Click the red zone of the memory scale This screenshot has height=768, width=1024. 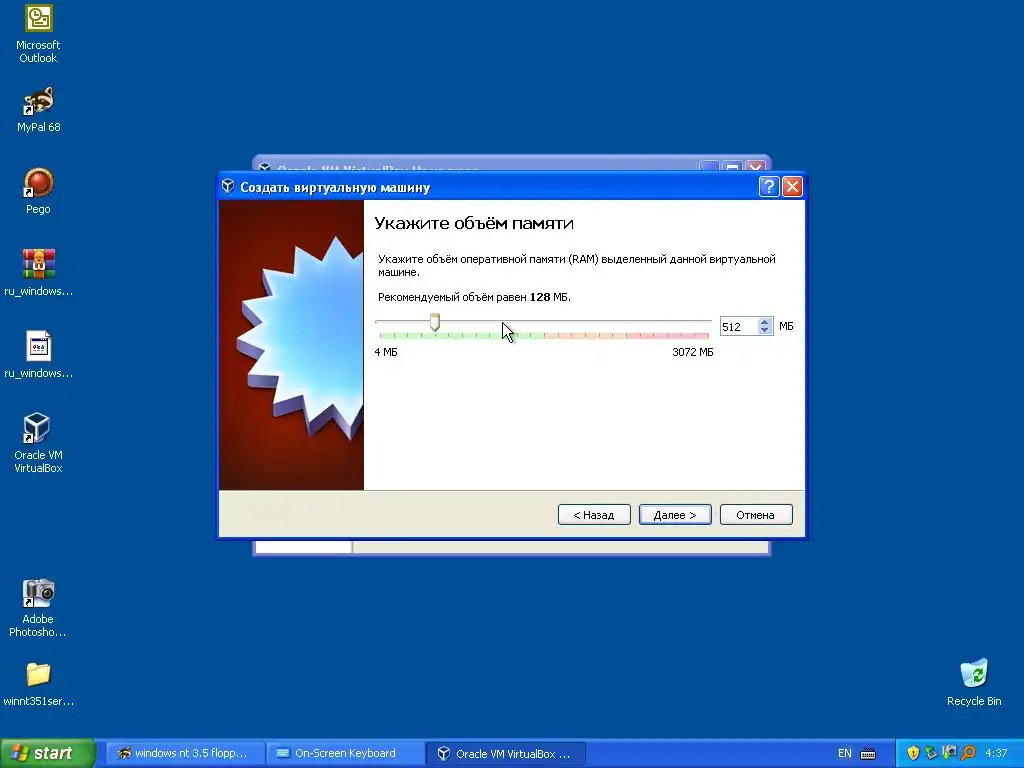coord(667,336)
